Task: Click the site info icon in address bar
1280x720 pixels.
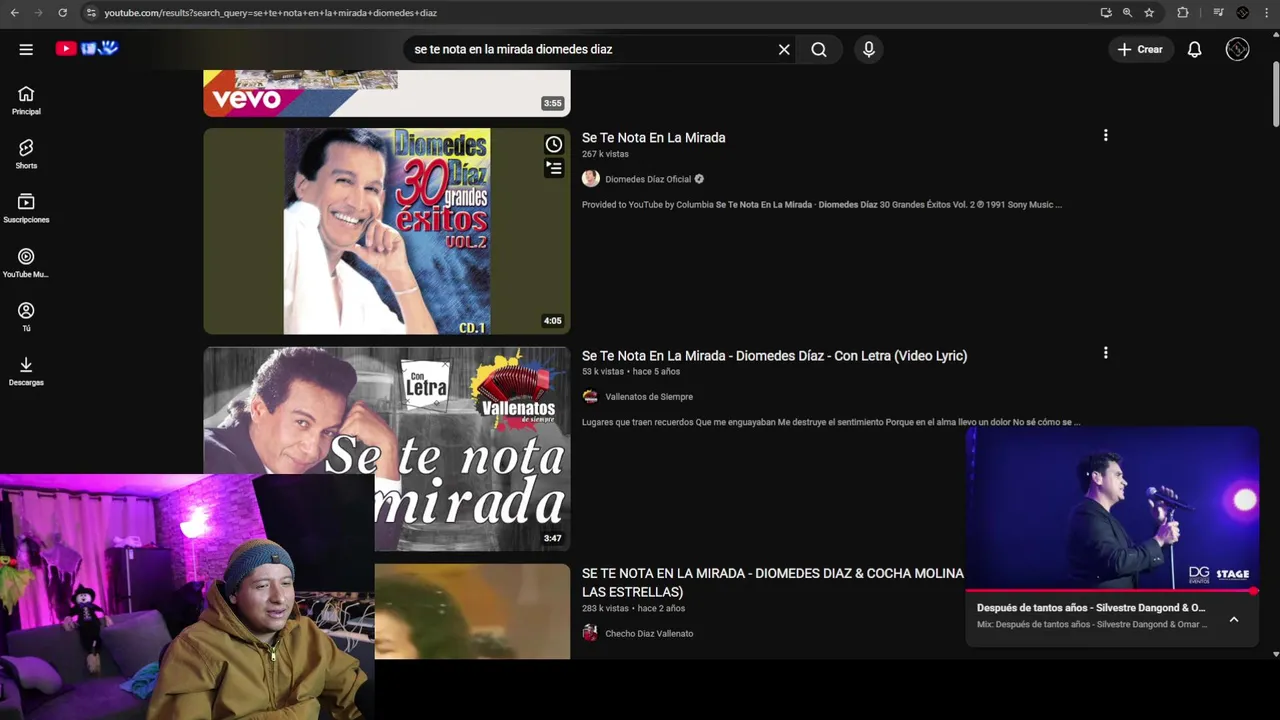Action: 90,13
